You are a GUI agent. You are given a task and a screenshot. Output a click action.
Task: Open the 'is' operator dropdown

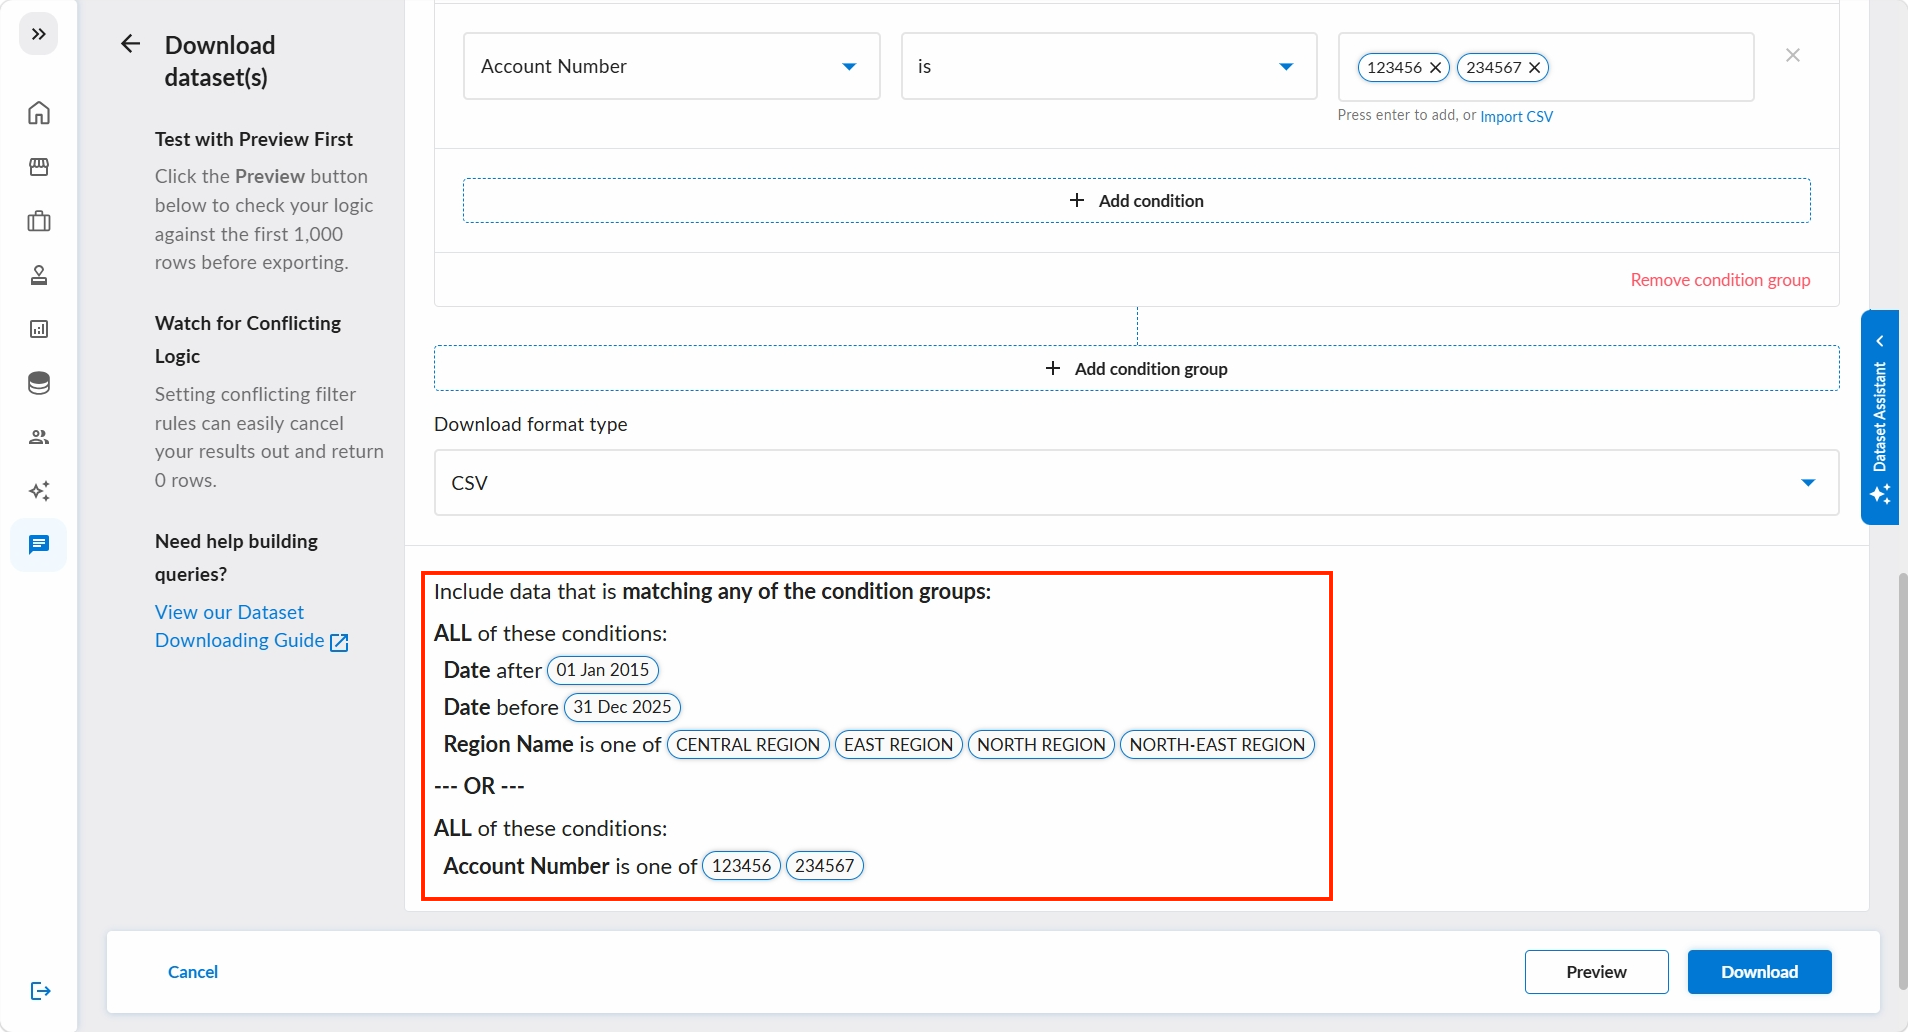coord(1109,66)
